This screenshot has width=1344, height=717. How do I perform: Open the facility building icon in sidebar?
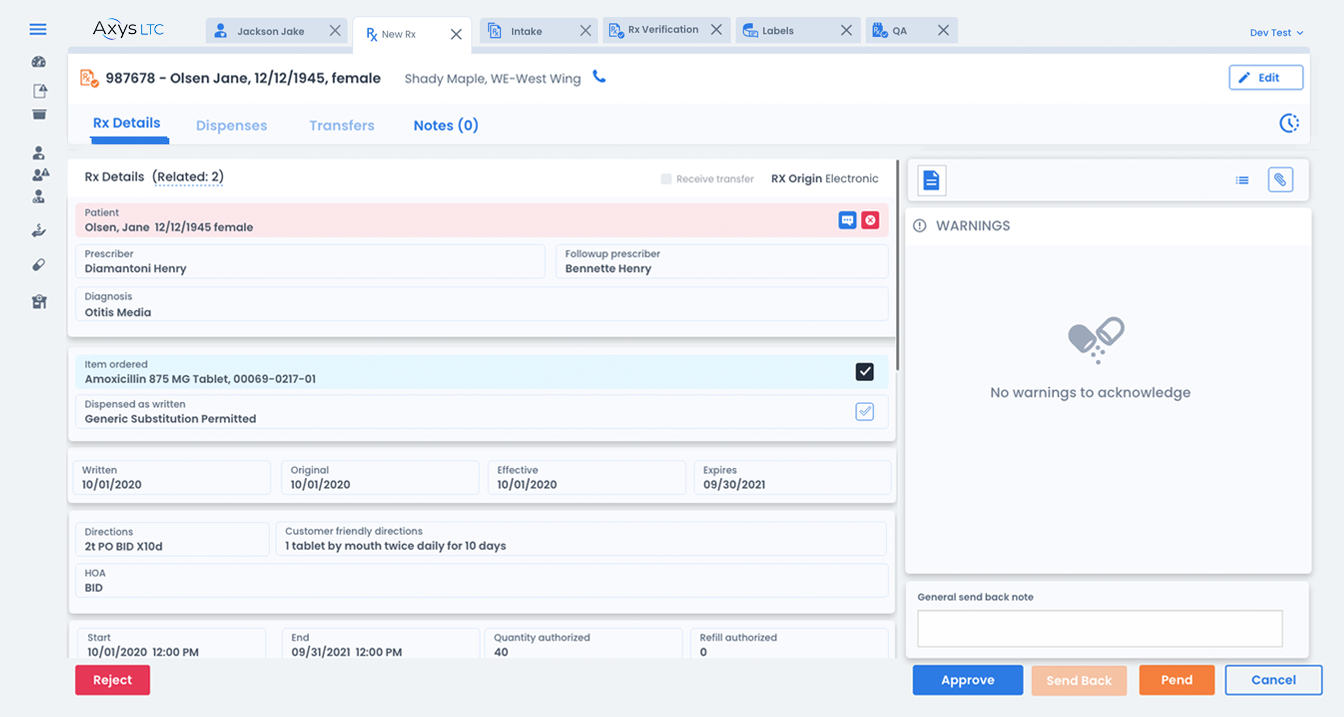(39, 301)
